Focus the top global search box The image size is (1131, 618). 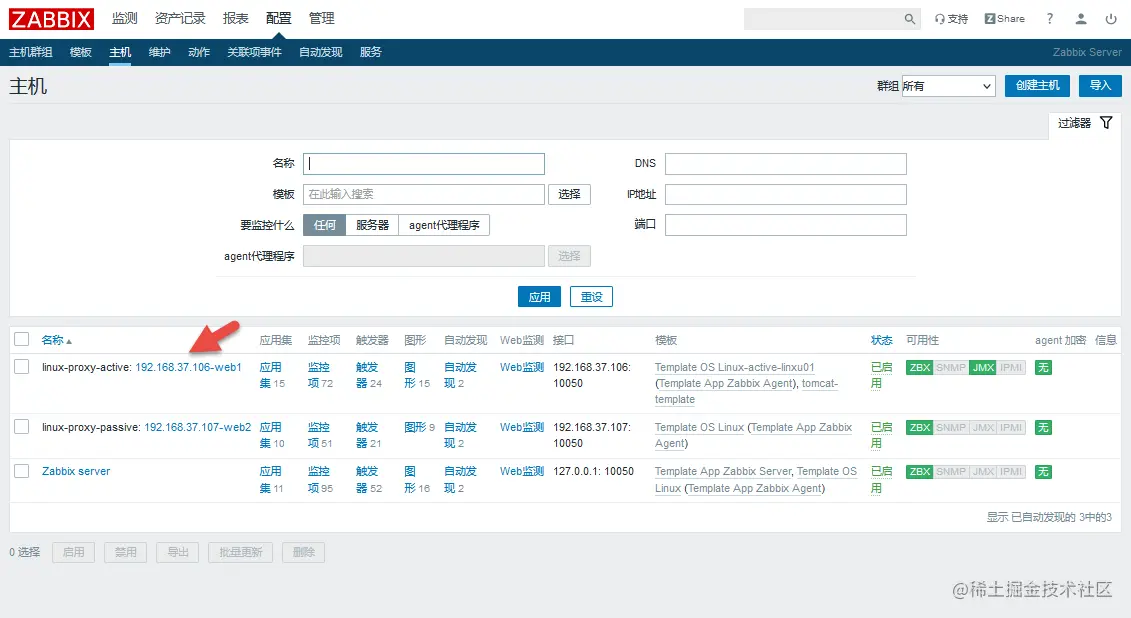(x=823, y=19)
